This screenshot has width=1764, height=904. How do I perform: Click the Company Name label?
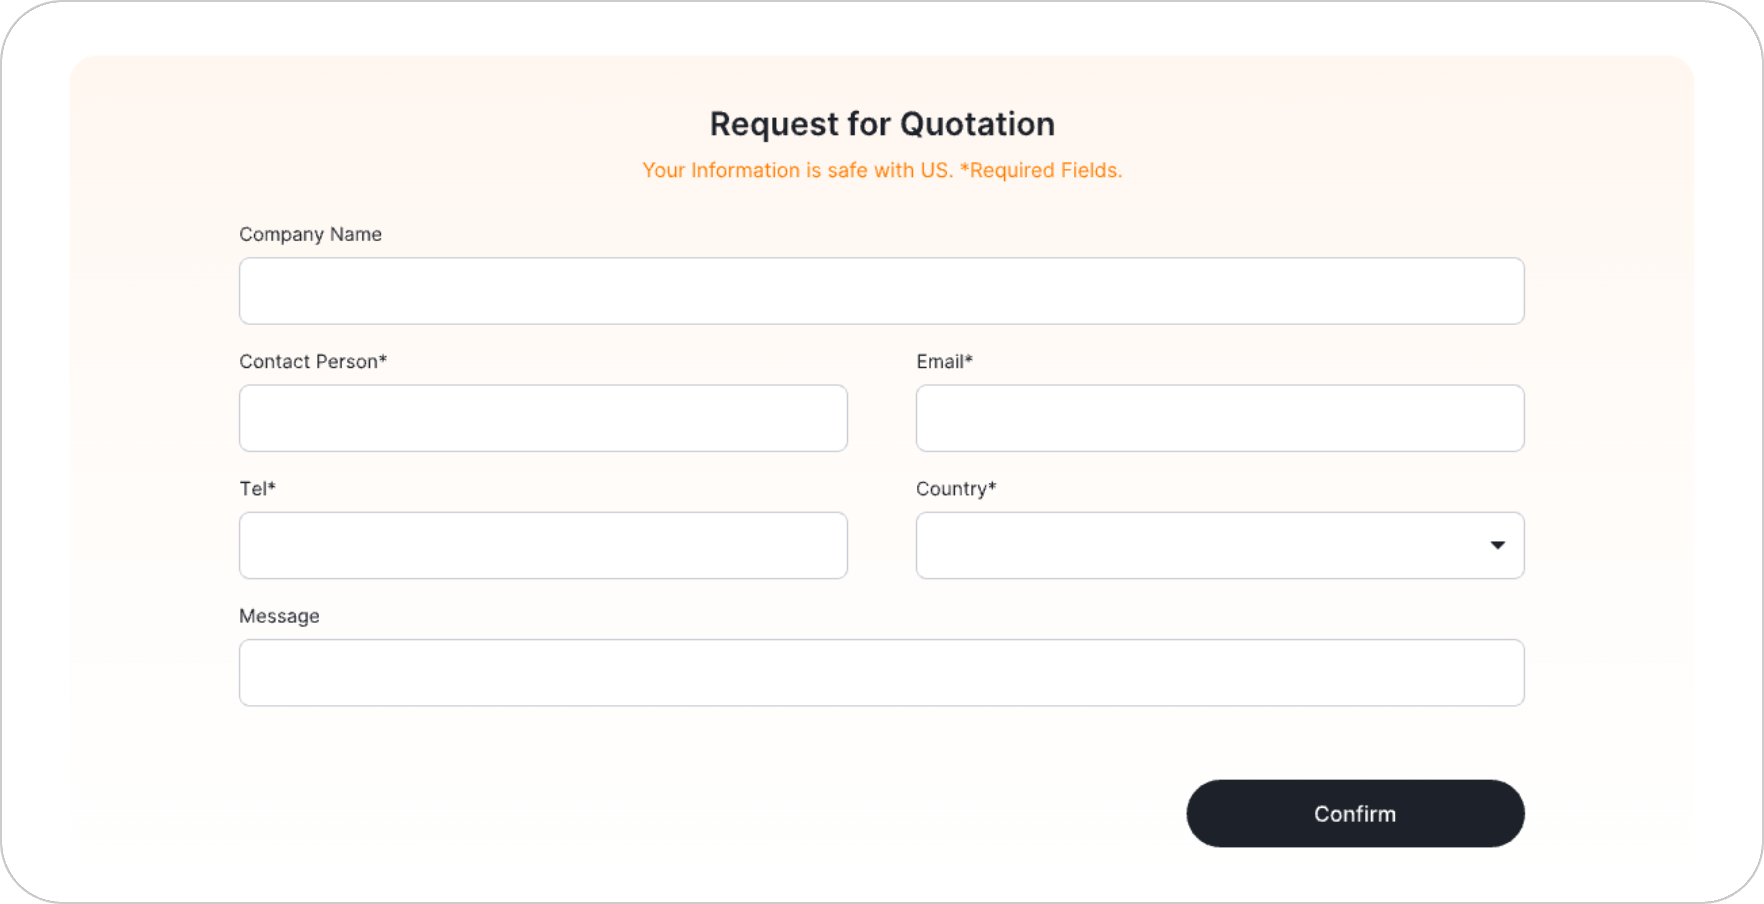click(x=310, y=234)
